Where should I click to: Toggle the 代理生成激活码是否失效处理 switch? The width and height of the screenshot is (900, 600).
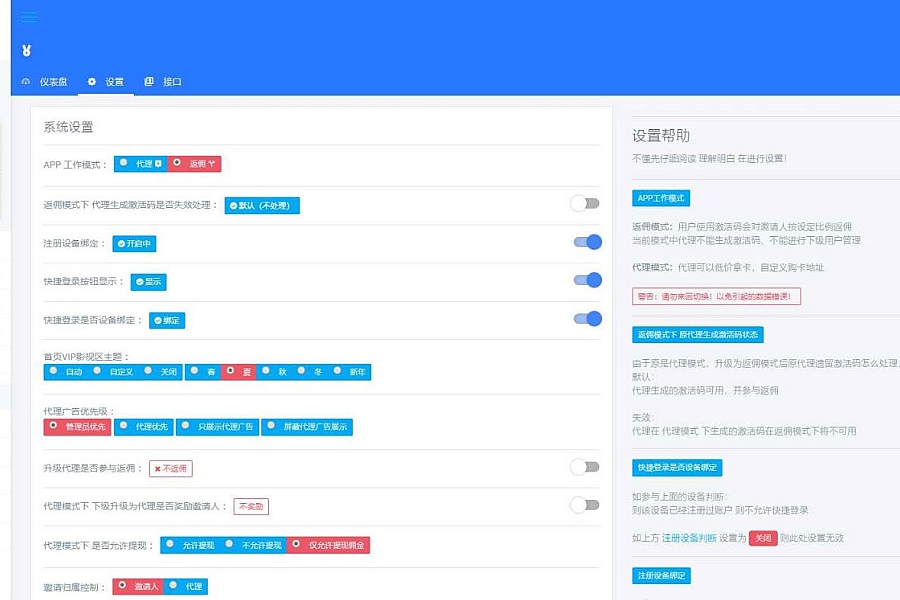[585, 204]
